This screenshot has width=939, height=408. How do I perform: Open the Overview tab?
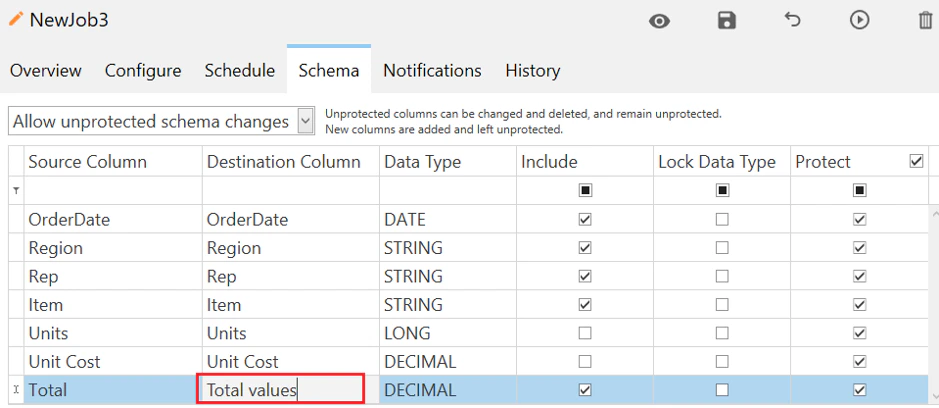46,71
